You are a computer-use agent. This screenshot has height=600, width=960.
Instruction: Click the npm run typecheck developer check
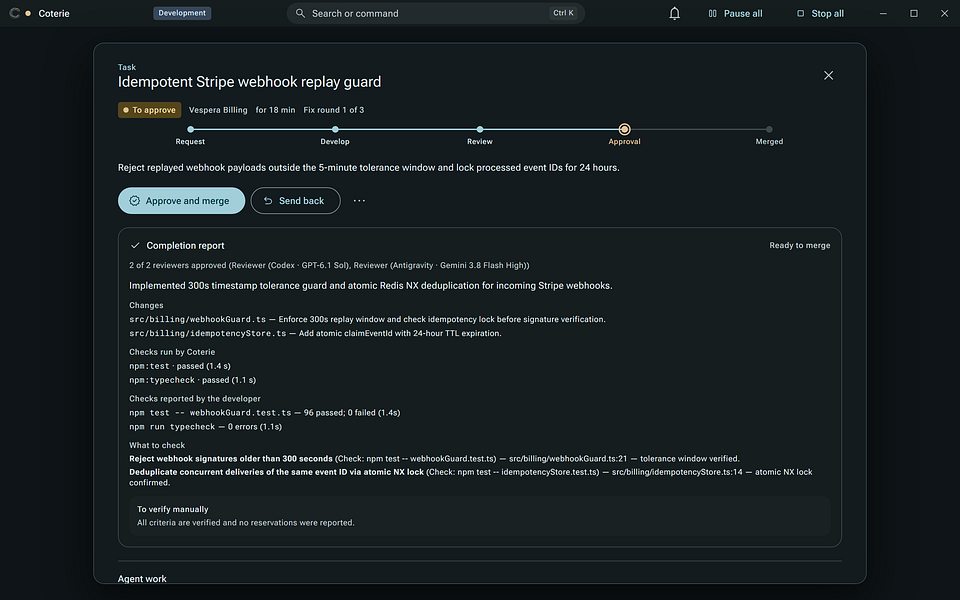click(206, 427)
